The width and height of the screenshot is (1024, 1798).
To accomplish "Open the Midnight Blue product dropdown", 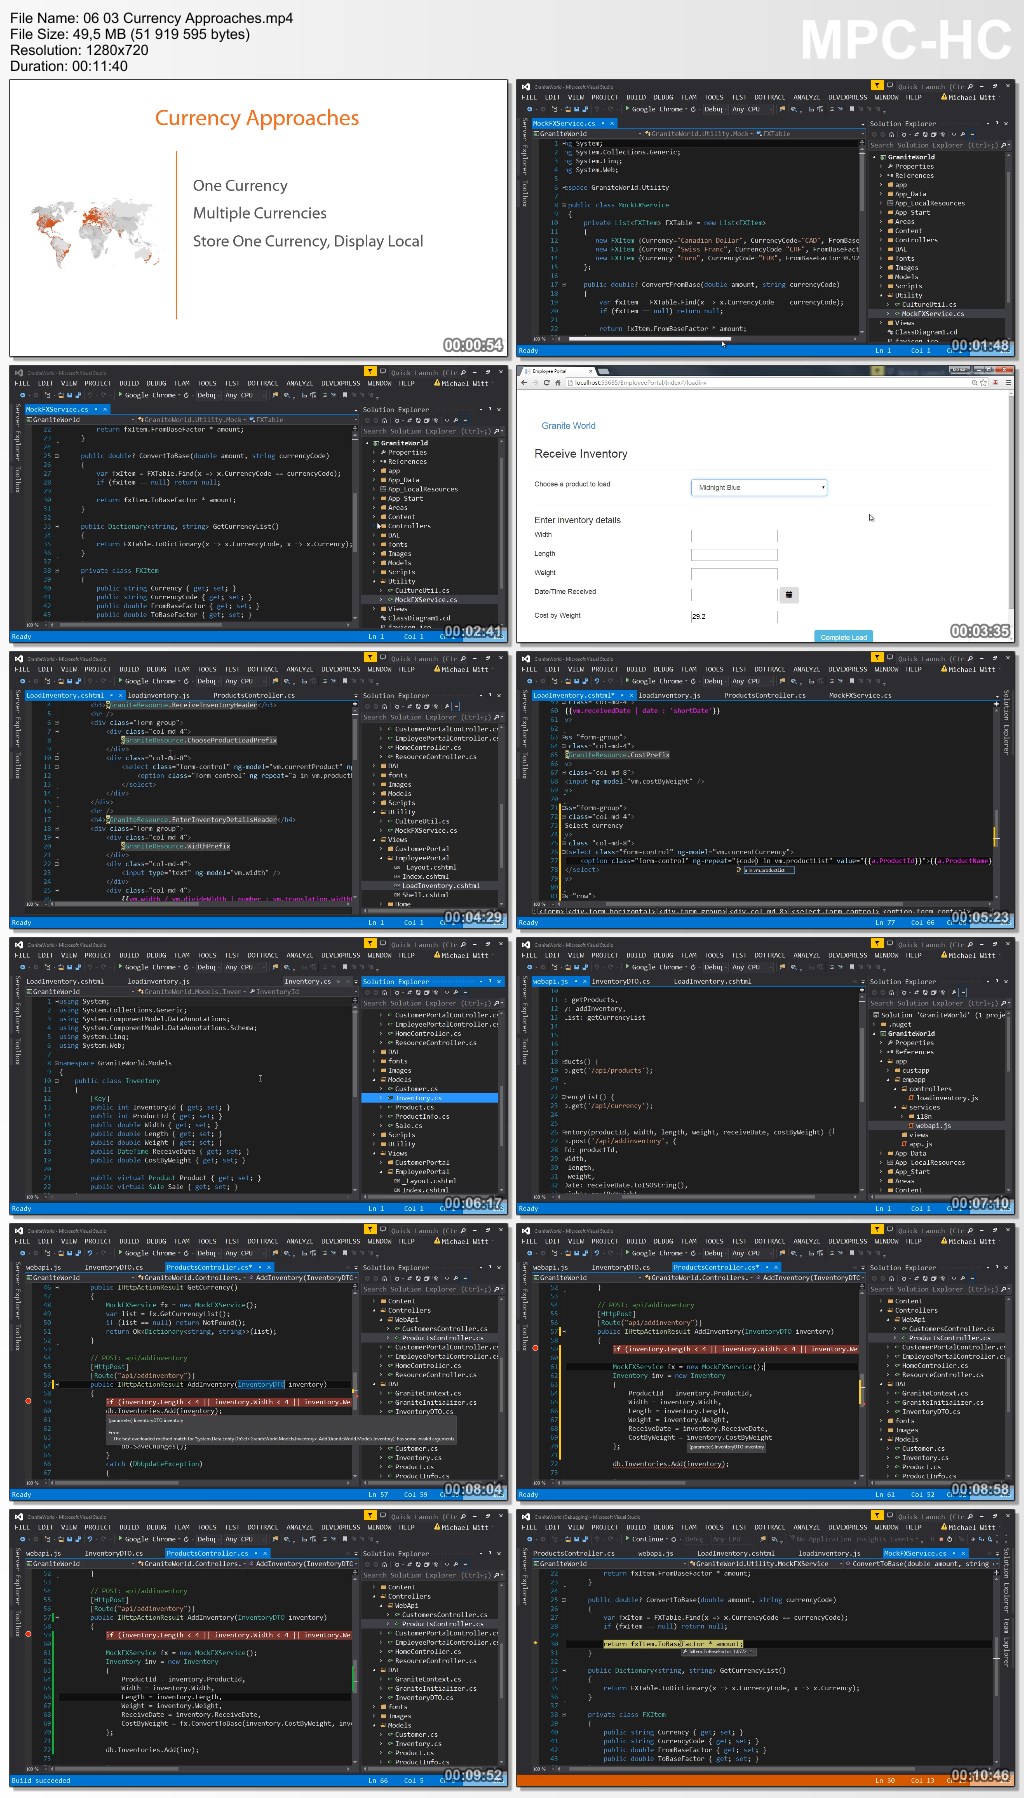I will 759,487.
